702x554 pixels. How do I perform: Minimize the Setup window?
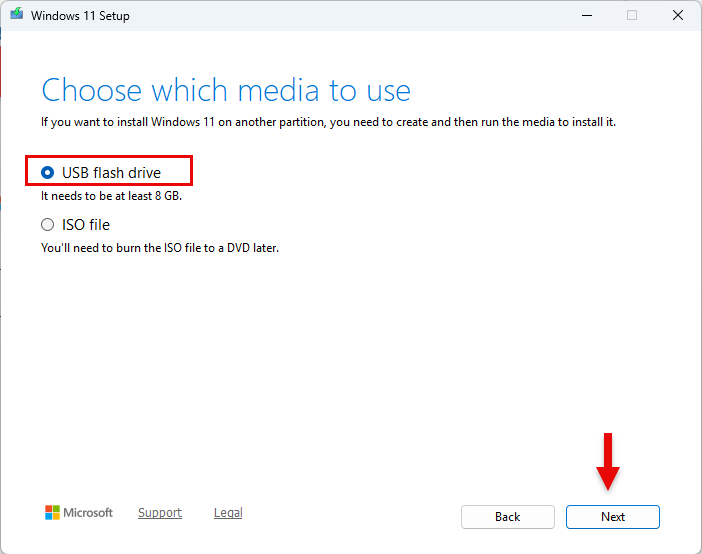point(587,15)
